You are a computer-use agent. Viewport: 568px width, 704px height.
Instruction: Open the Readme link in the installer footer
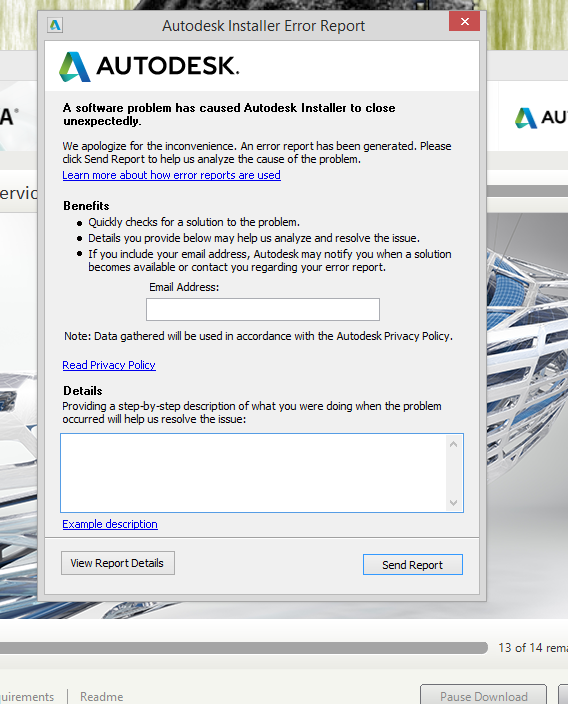(101, 696)
